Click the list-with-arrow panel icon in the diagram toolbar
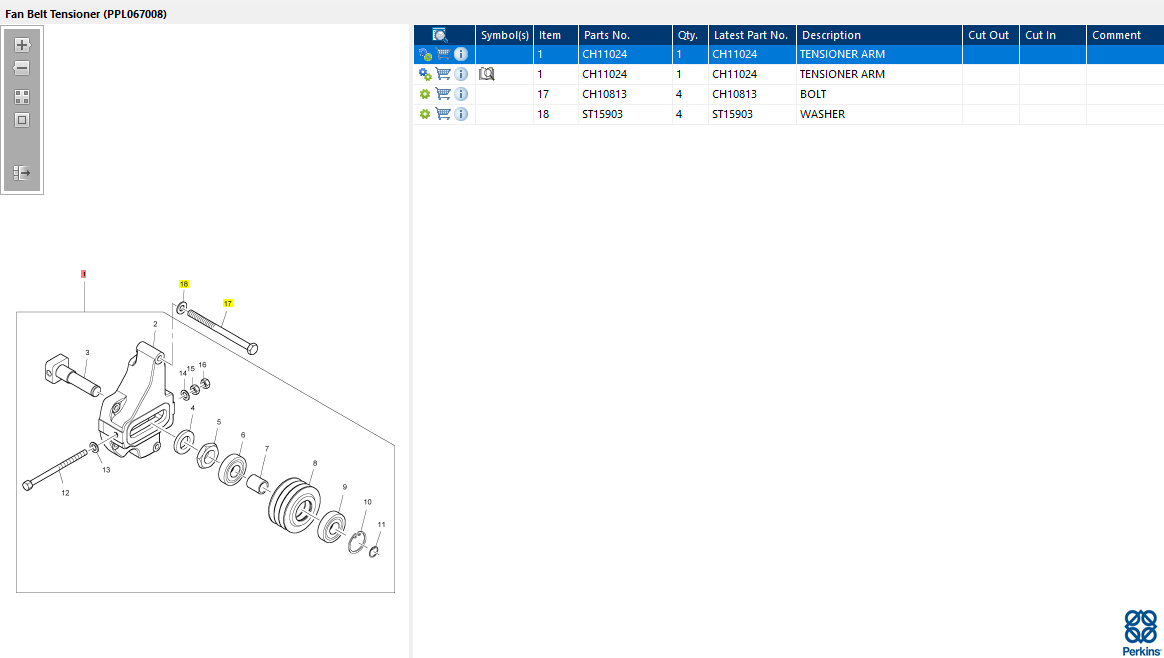This screenshot has width=1164, height=658. [x=22, y=173]
